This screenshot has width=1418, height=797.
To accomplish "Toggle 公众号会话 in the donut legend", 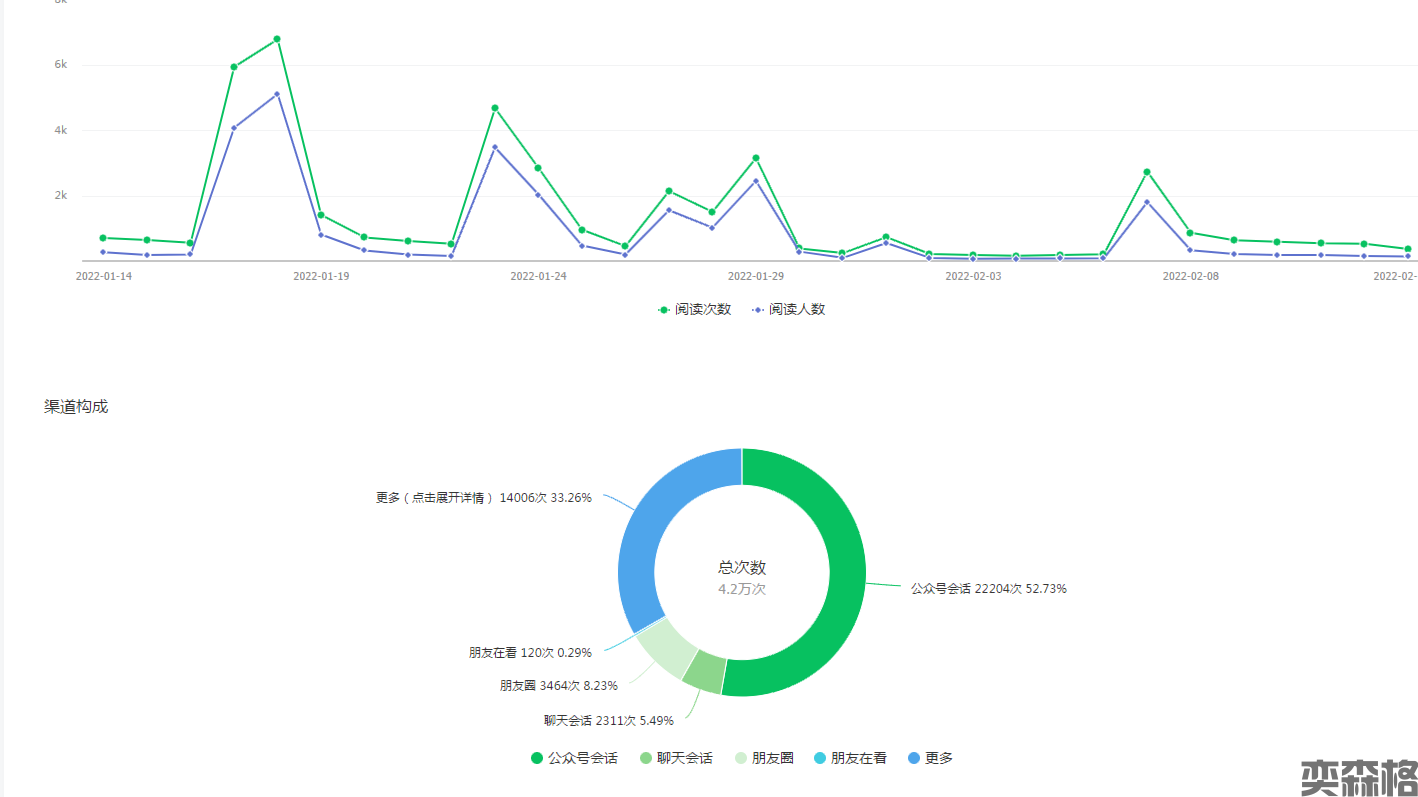I will tap(574, 758).
